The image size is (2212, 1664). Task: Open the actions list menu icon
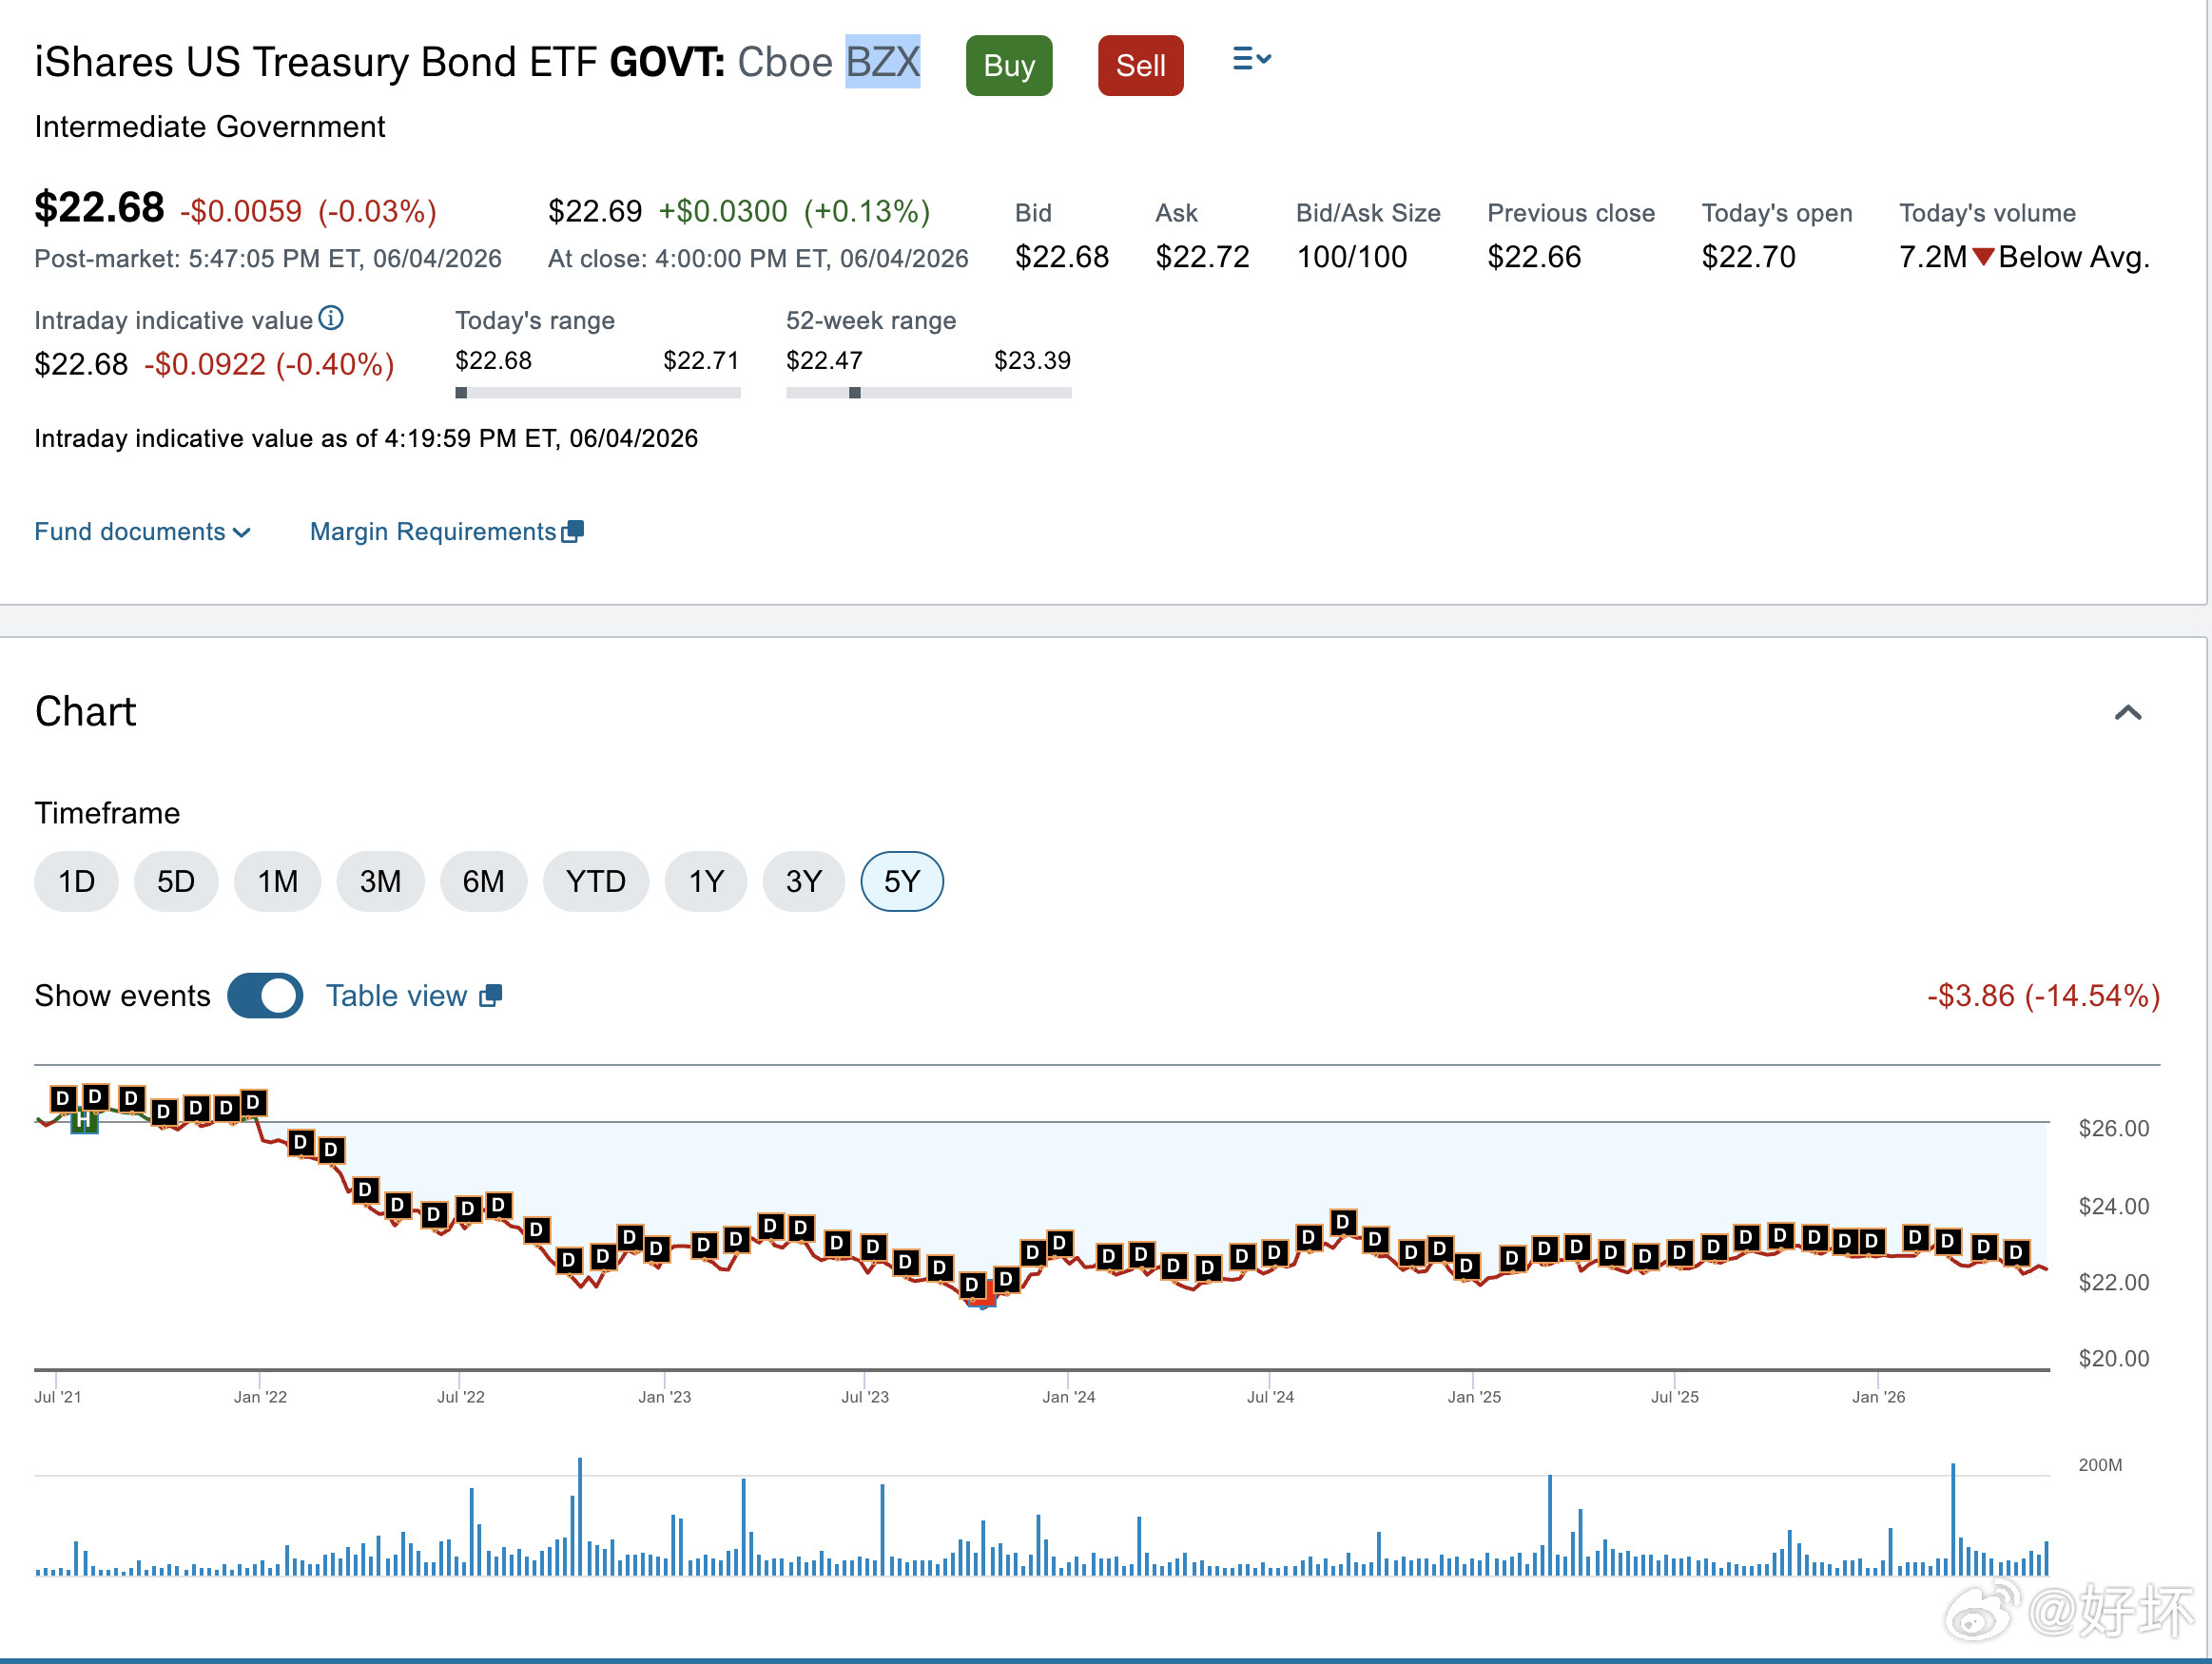pyautogui.click(x=1251, y=59)
